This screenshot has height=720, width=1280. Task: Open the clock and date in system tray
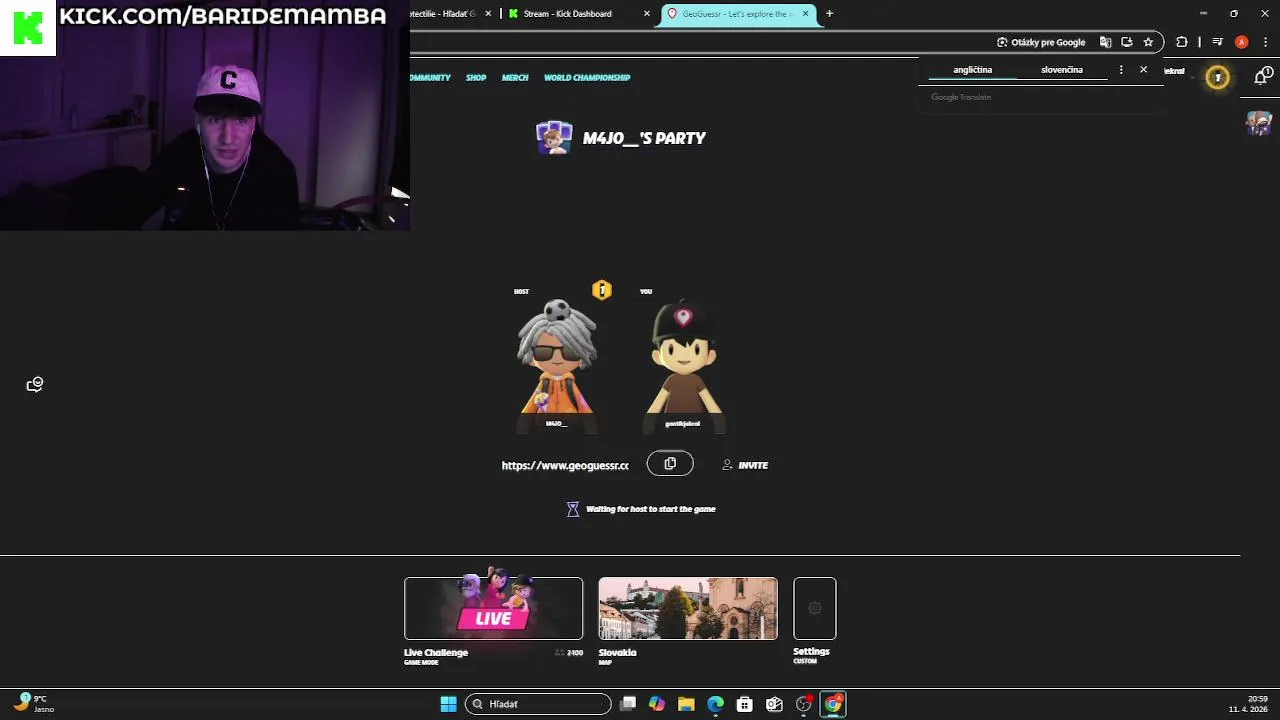tap(1248, 704)
